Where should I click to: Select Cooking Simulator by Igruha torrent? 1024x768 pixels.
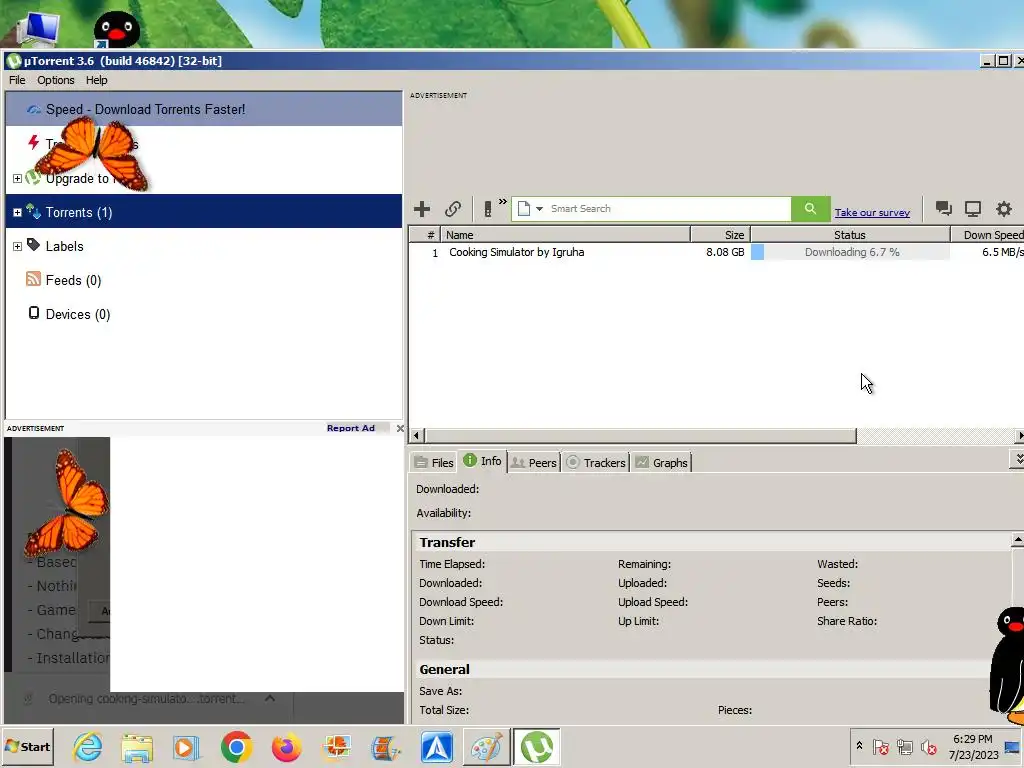click(517, 252)
